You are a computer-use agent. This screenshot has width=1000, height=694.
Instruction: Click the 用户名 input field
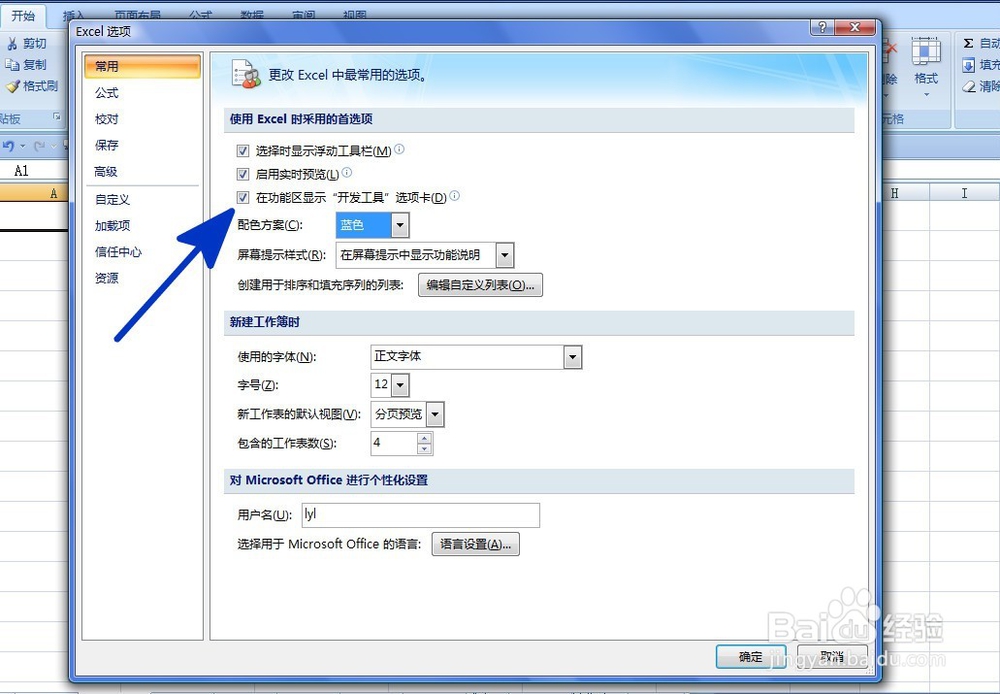420,515
